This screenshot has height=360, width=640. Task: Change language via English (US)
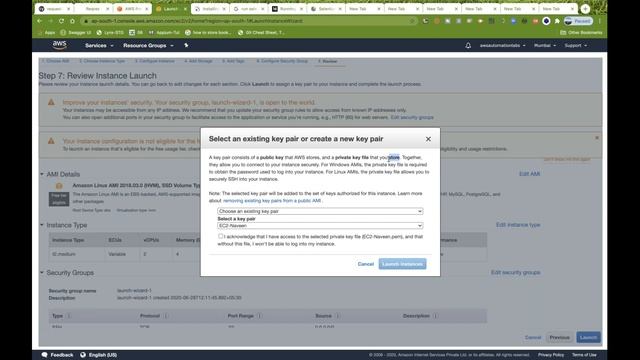[x=98, y=355]
